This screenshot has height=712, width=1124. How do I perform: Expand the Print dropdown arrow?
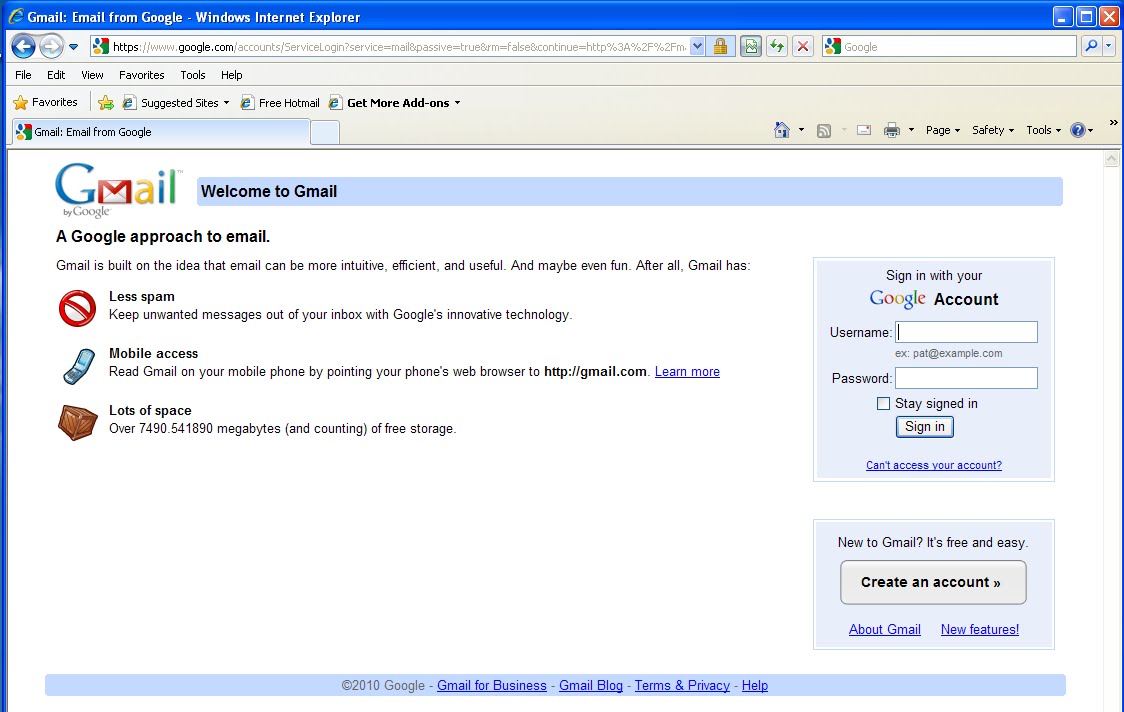[x=911, y=130]
